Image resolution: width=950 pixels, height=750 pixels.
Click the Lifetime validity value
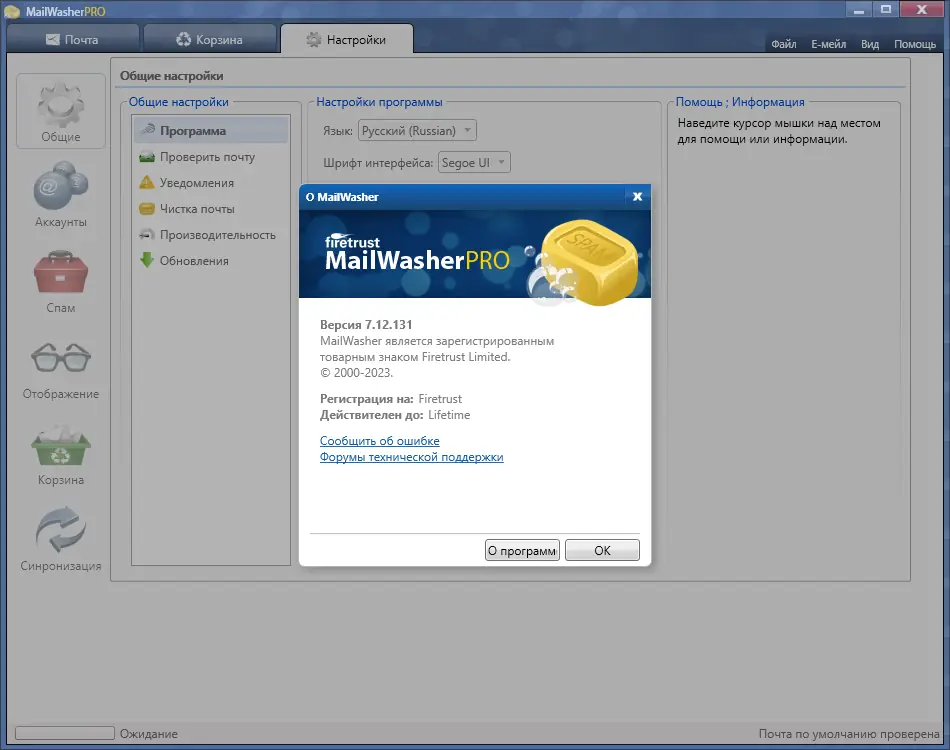[x=449, y=415]
